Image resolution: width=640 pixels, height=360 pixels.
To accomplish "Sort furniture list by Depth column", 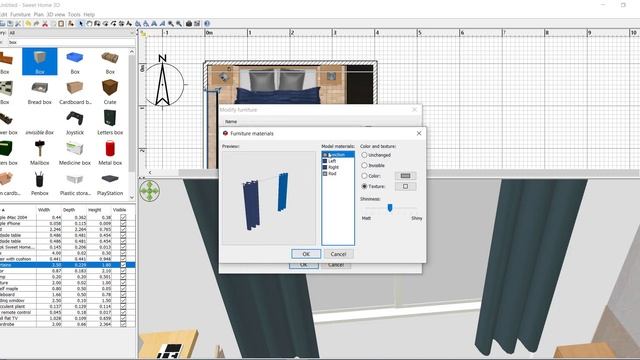I will [x=69, y=210].
